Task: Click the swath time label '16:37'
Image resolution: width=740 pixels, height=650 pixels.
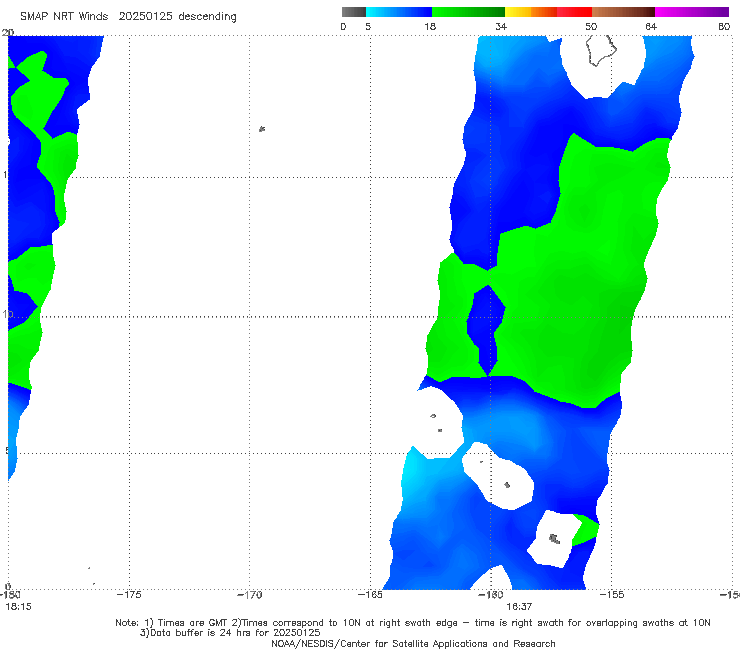Action: click(x=519, y=607)
